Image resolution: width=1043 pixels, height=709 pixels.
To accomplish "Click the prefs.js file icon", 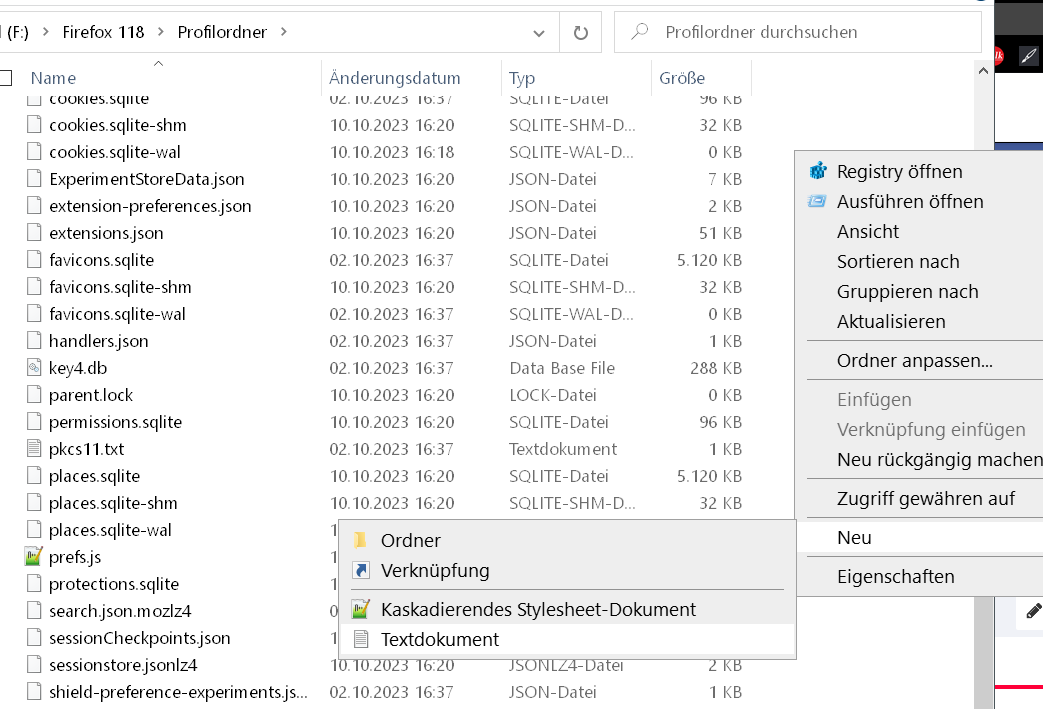I will click(34, 557).
